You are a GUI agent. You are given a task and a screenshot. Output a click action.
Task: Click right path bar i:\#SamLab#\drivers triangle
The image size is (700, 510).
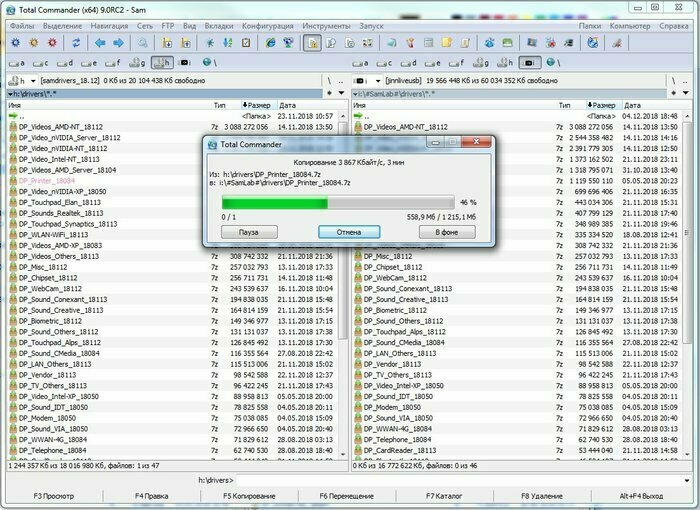tap(355, 94)
